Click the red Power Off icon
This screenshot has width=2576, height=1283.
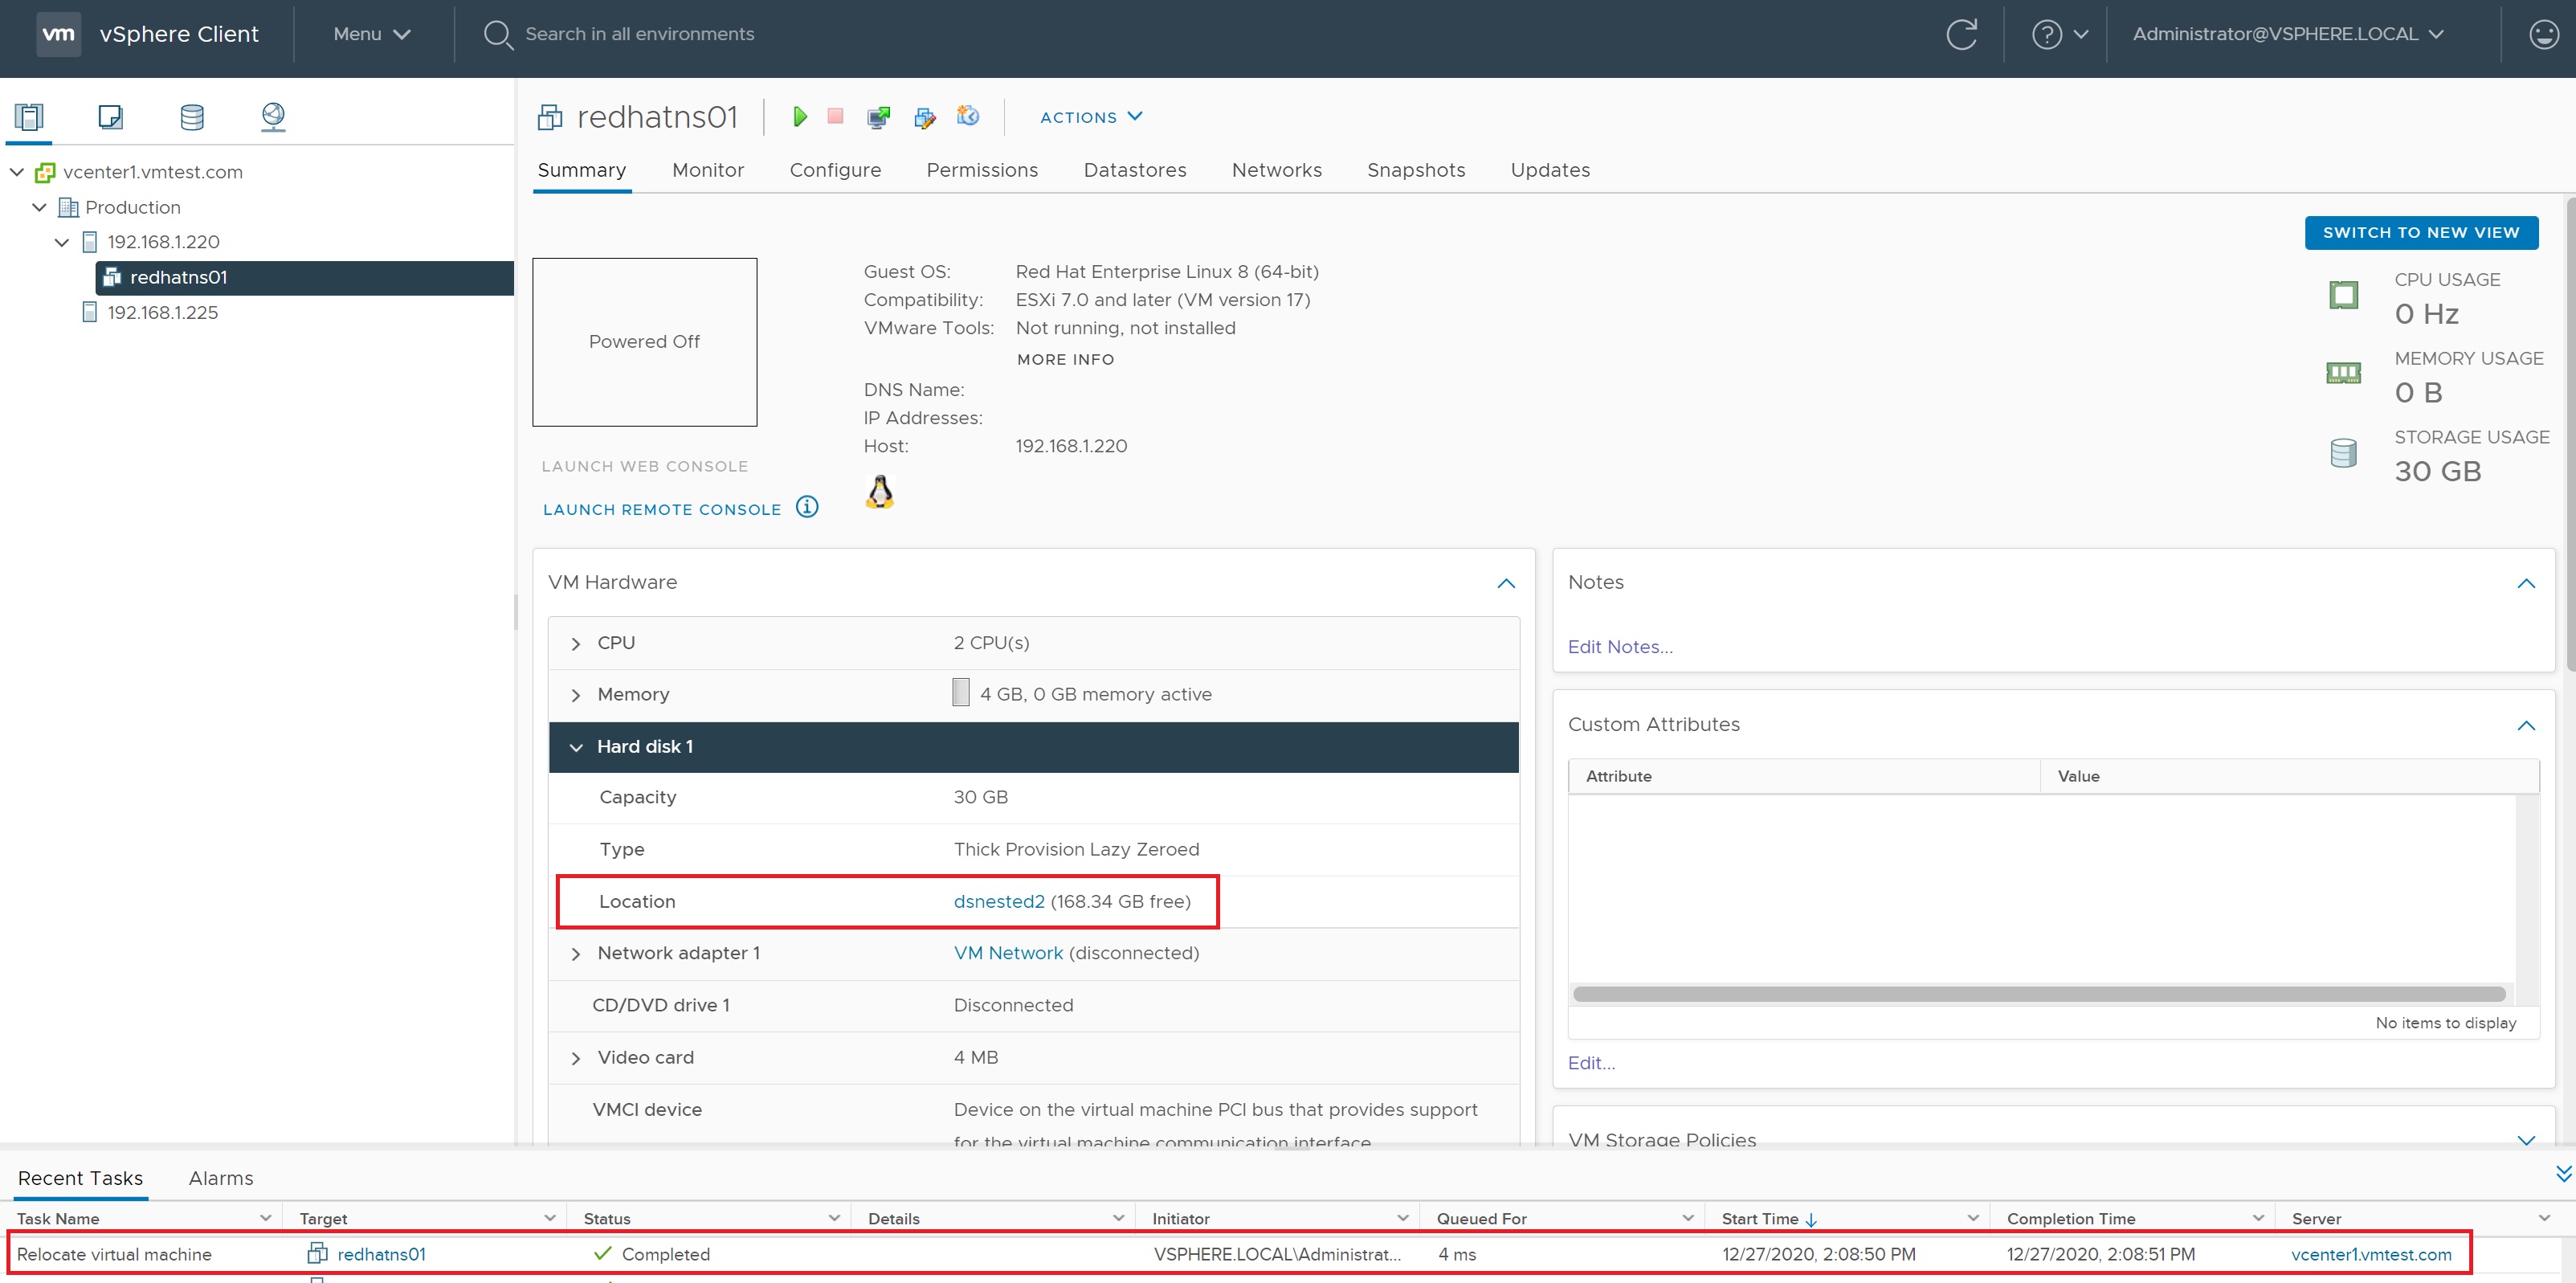[x=835, y=117]
